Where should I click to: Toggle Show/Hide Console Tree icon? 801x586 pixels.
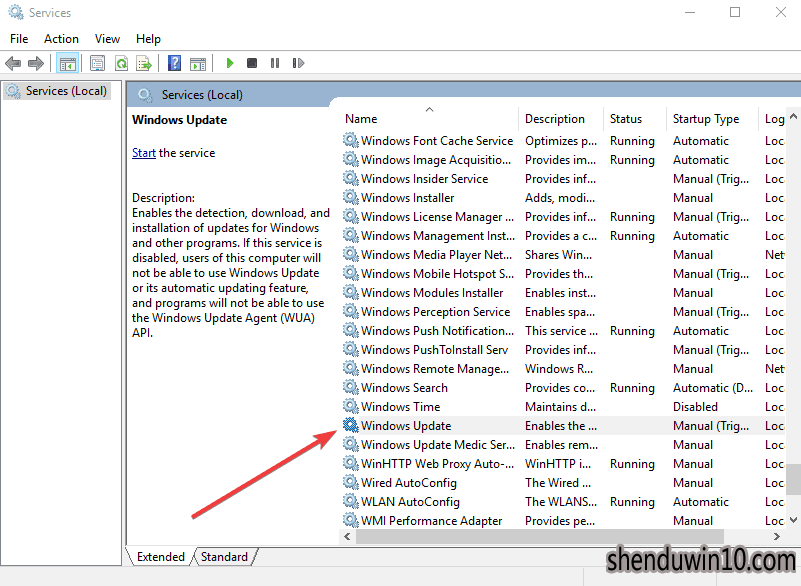[x=68, y=63]
